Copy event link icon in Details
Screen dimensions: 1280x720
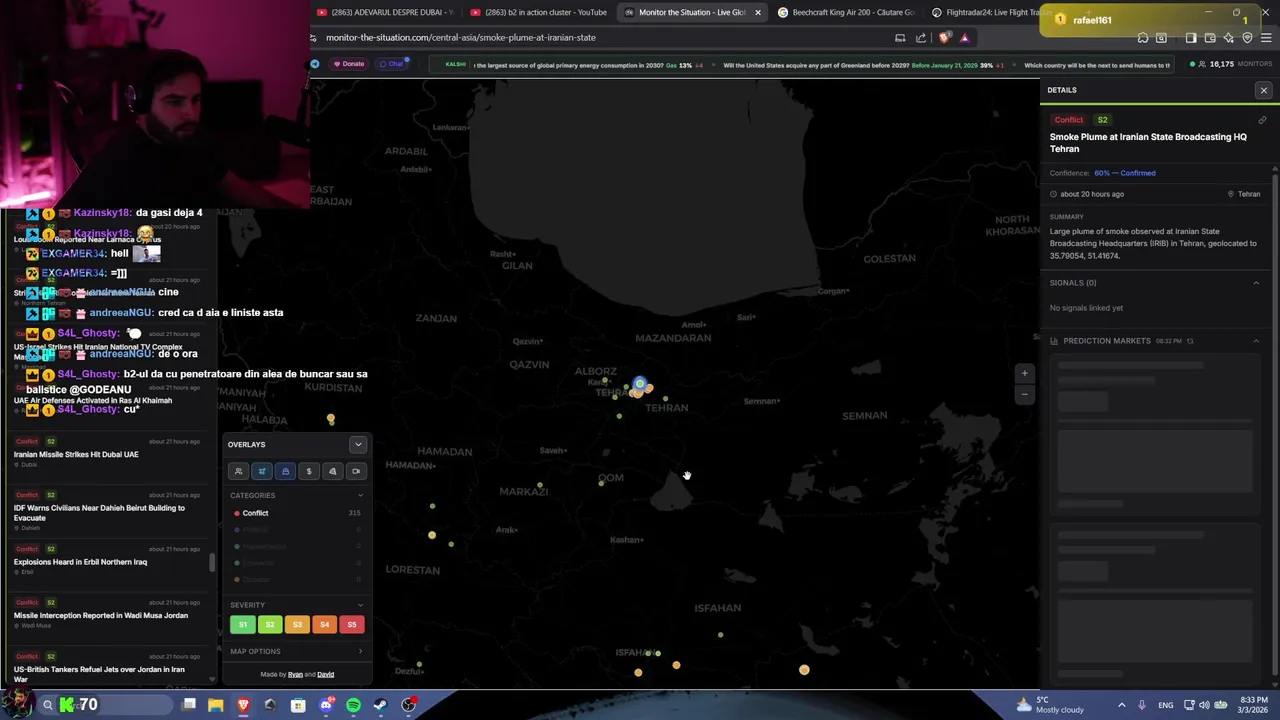click(1262, 120)
